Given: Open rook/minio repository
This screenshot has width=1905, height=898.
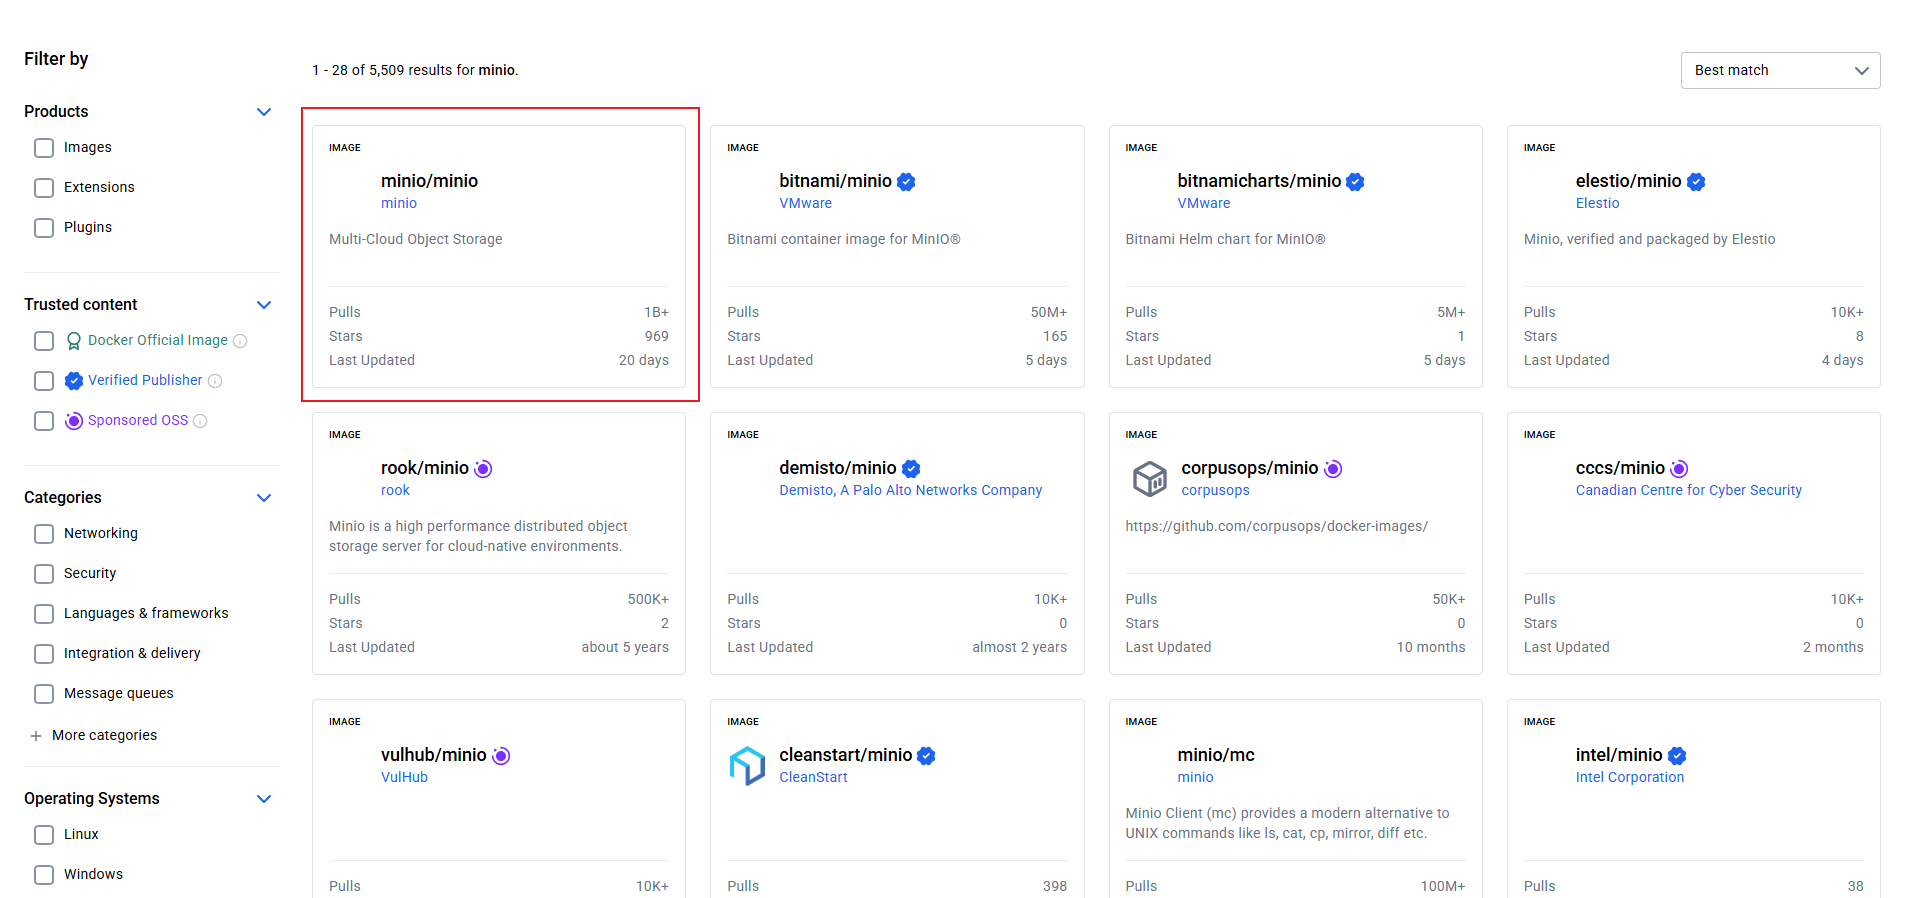Looking at the screenshot, I should coord(425,468).
